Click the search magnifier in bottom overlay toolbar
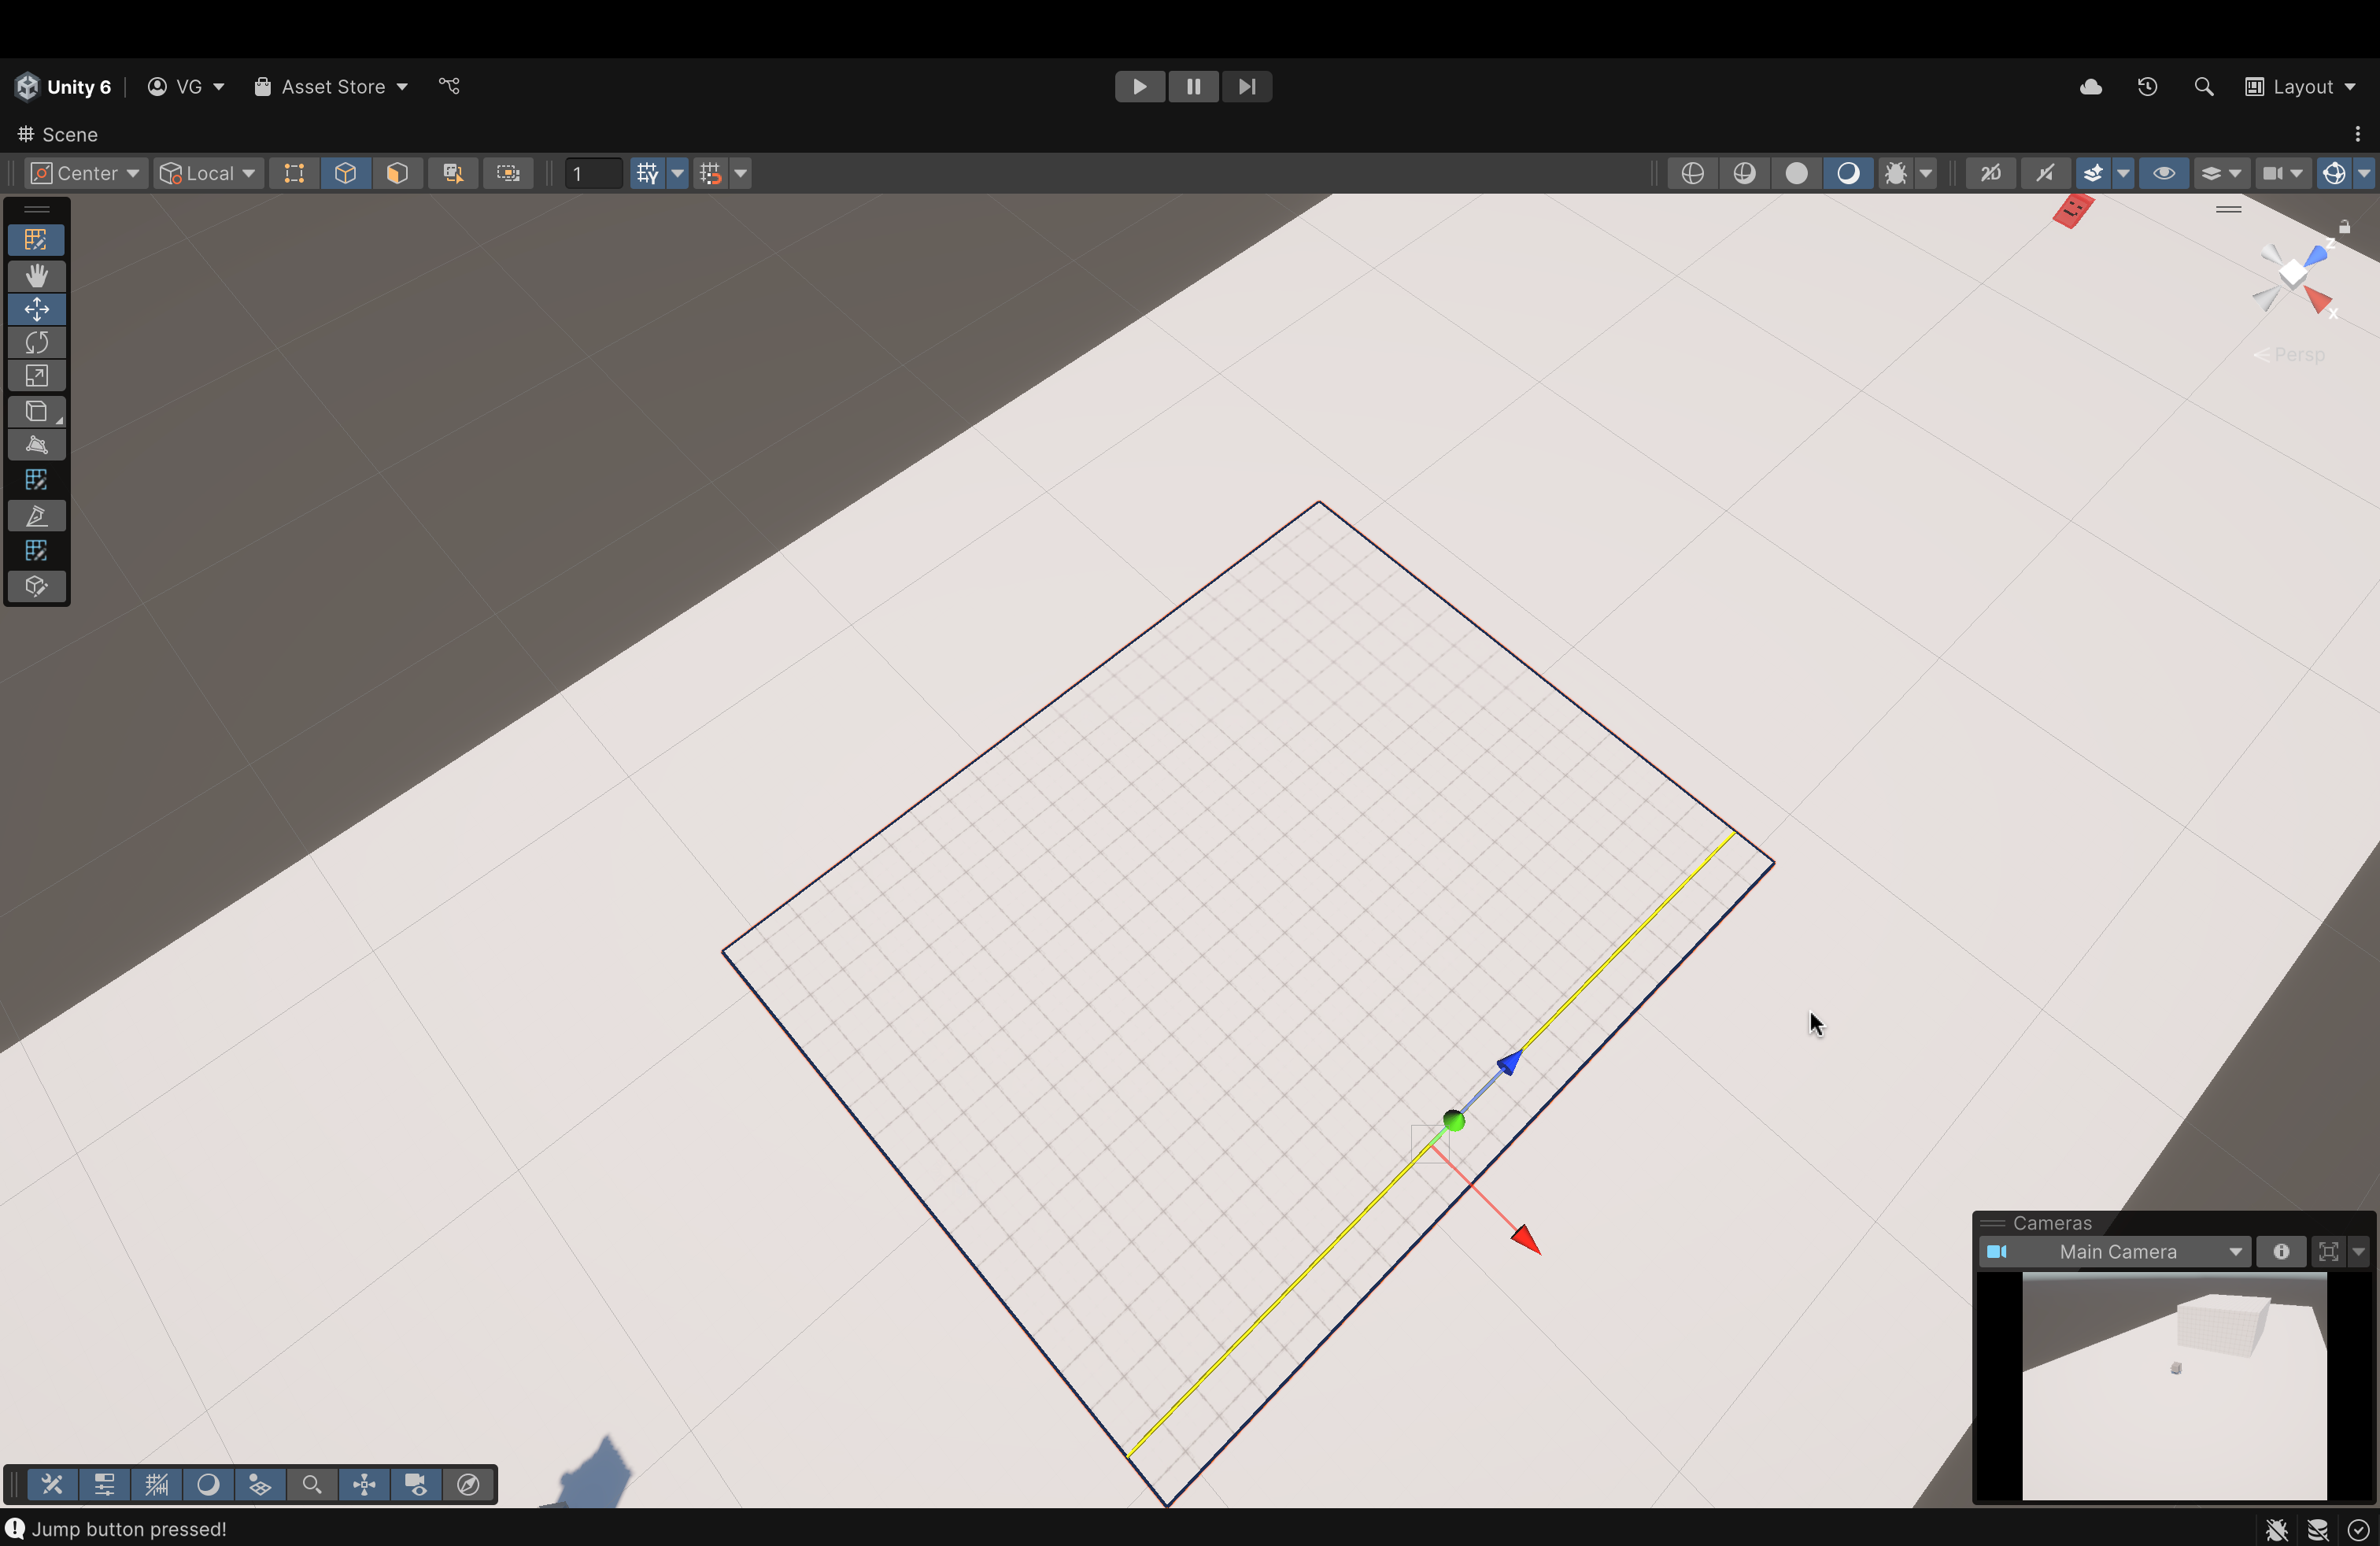2380x1546 pixels. point(312,1485)
